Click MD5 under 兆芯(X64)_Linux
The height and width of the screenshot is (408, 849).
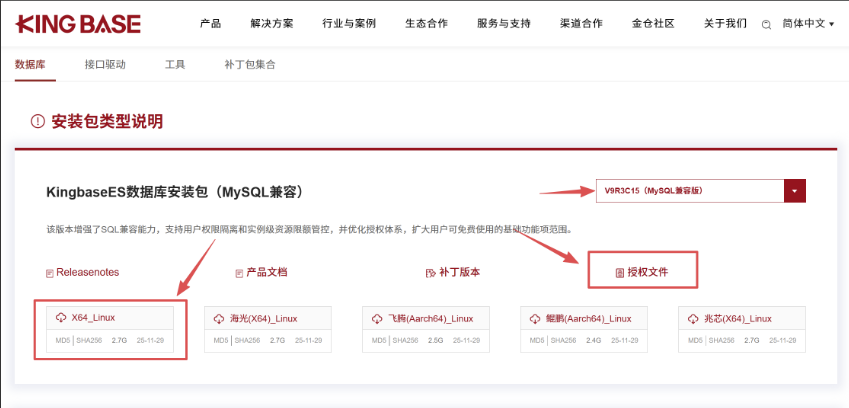tap(694, 341)
